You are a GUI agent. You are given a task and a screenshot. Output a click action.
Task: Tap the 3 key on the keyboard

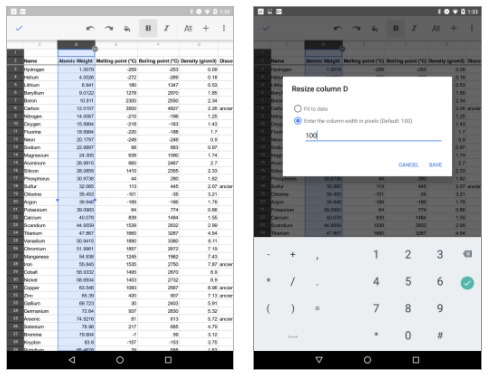[x=440, y=255]
